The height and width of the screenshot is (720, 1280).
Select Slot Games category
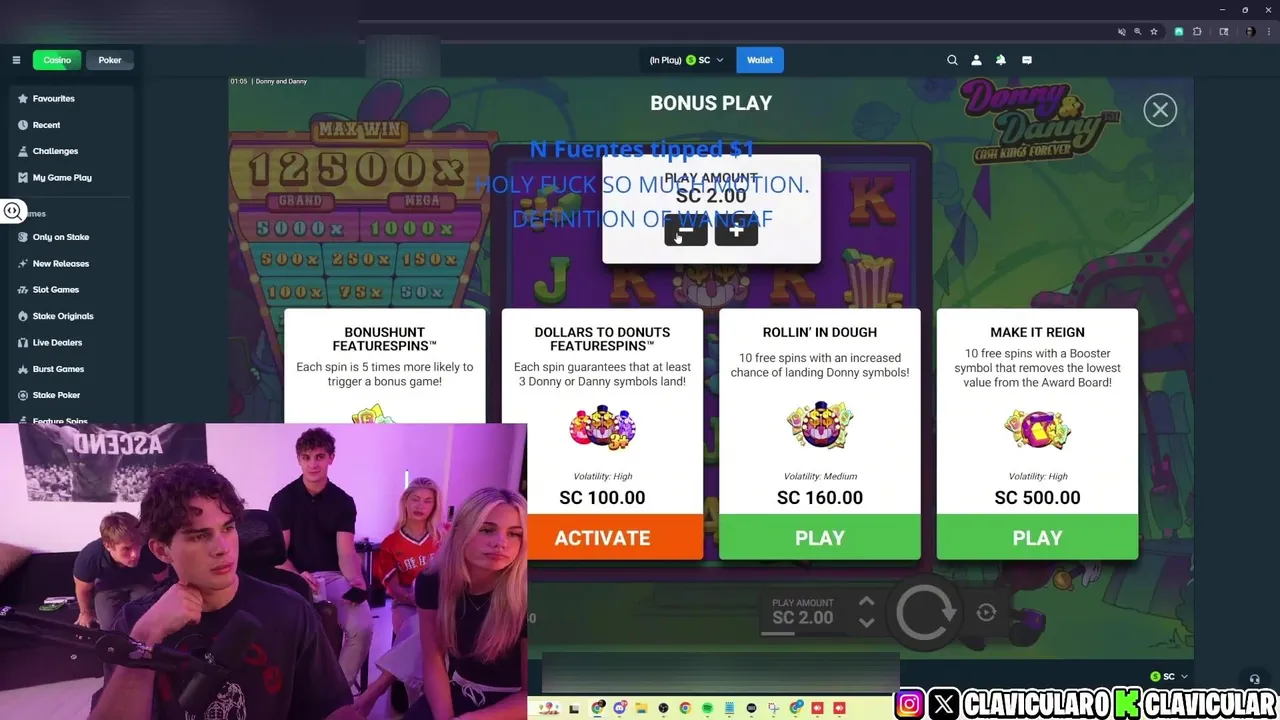click(x=71, y=290)
